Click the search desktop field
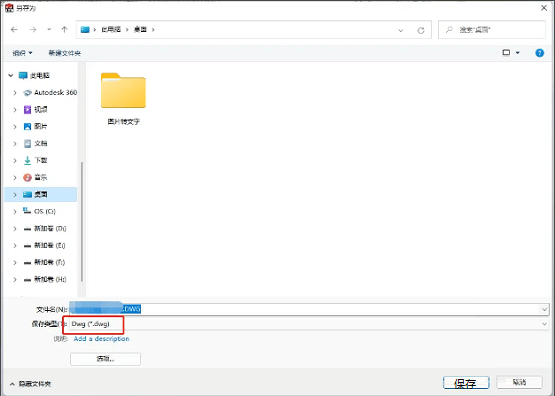555x396 pixels. click(492, 30)
